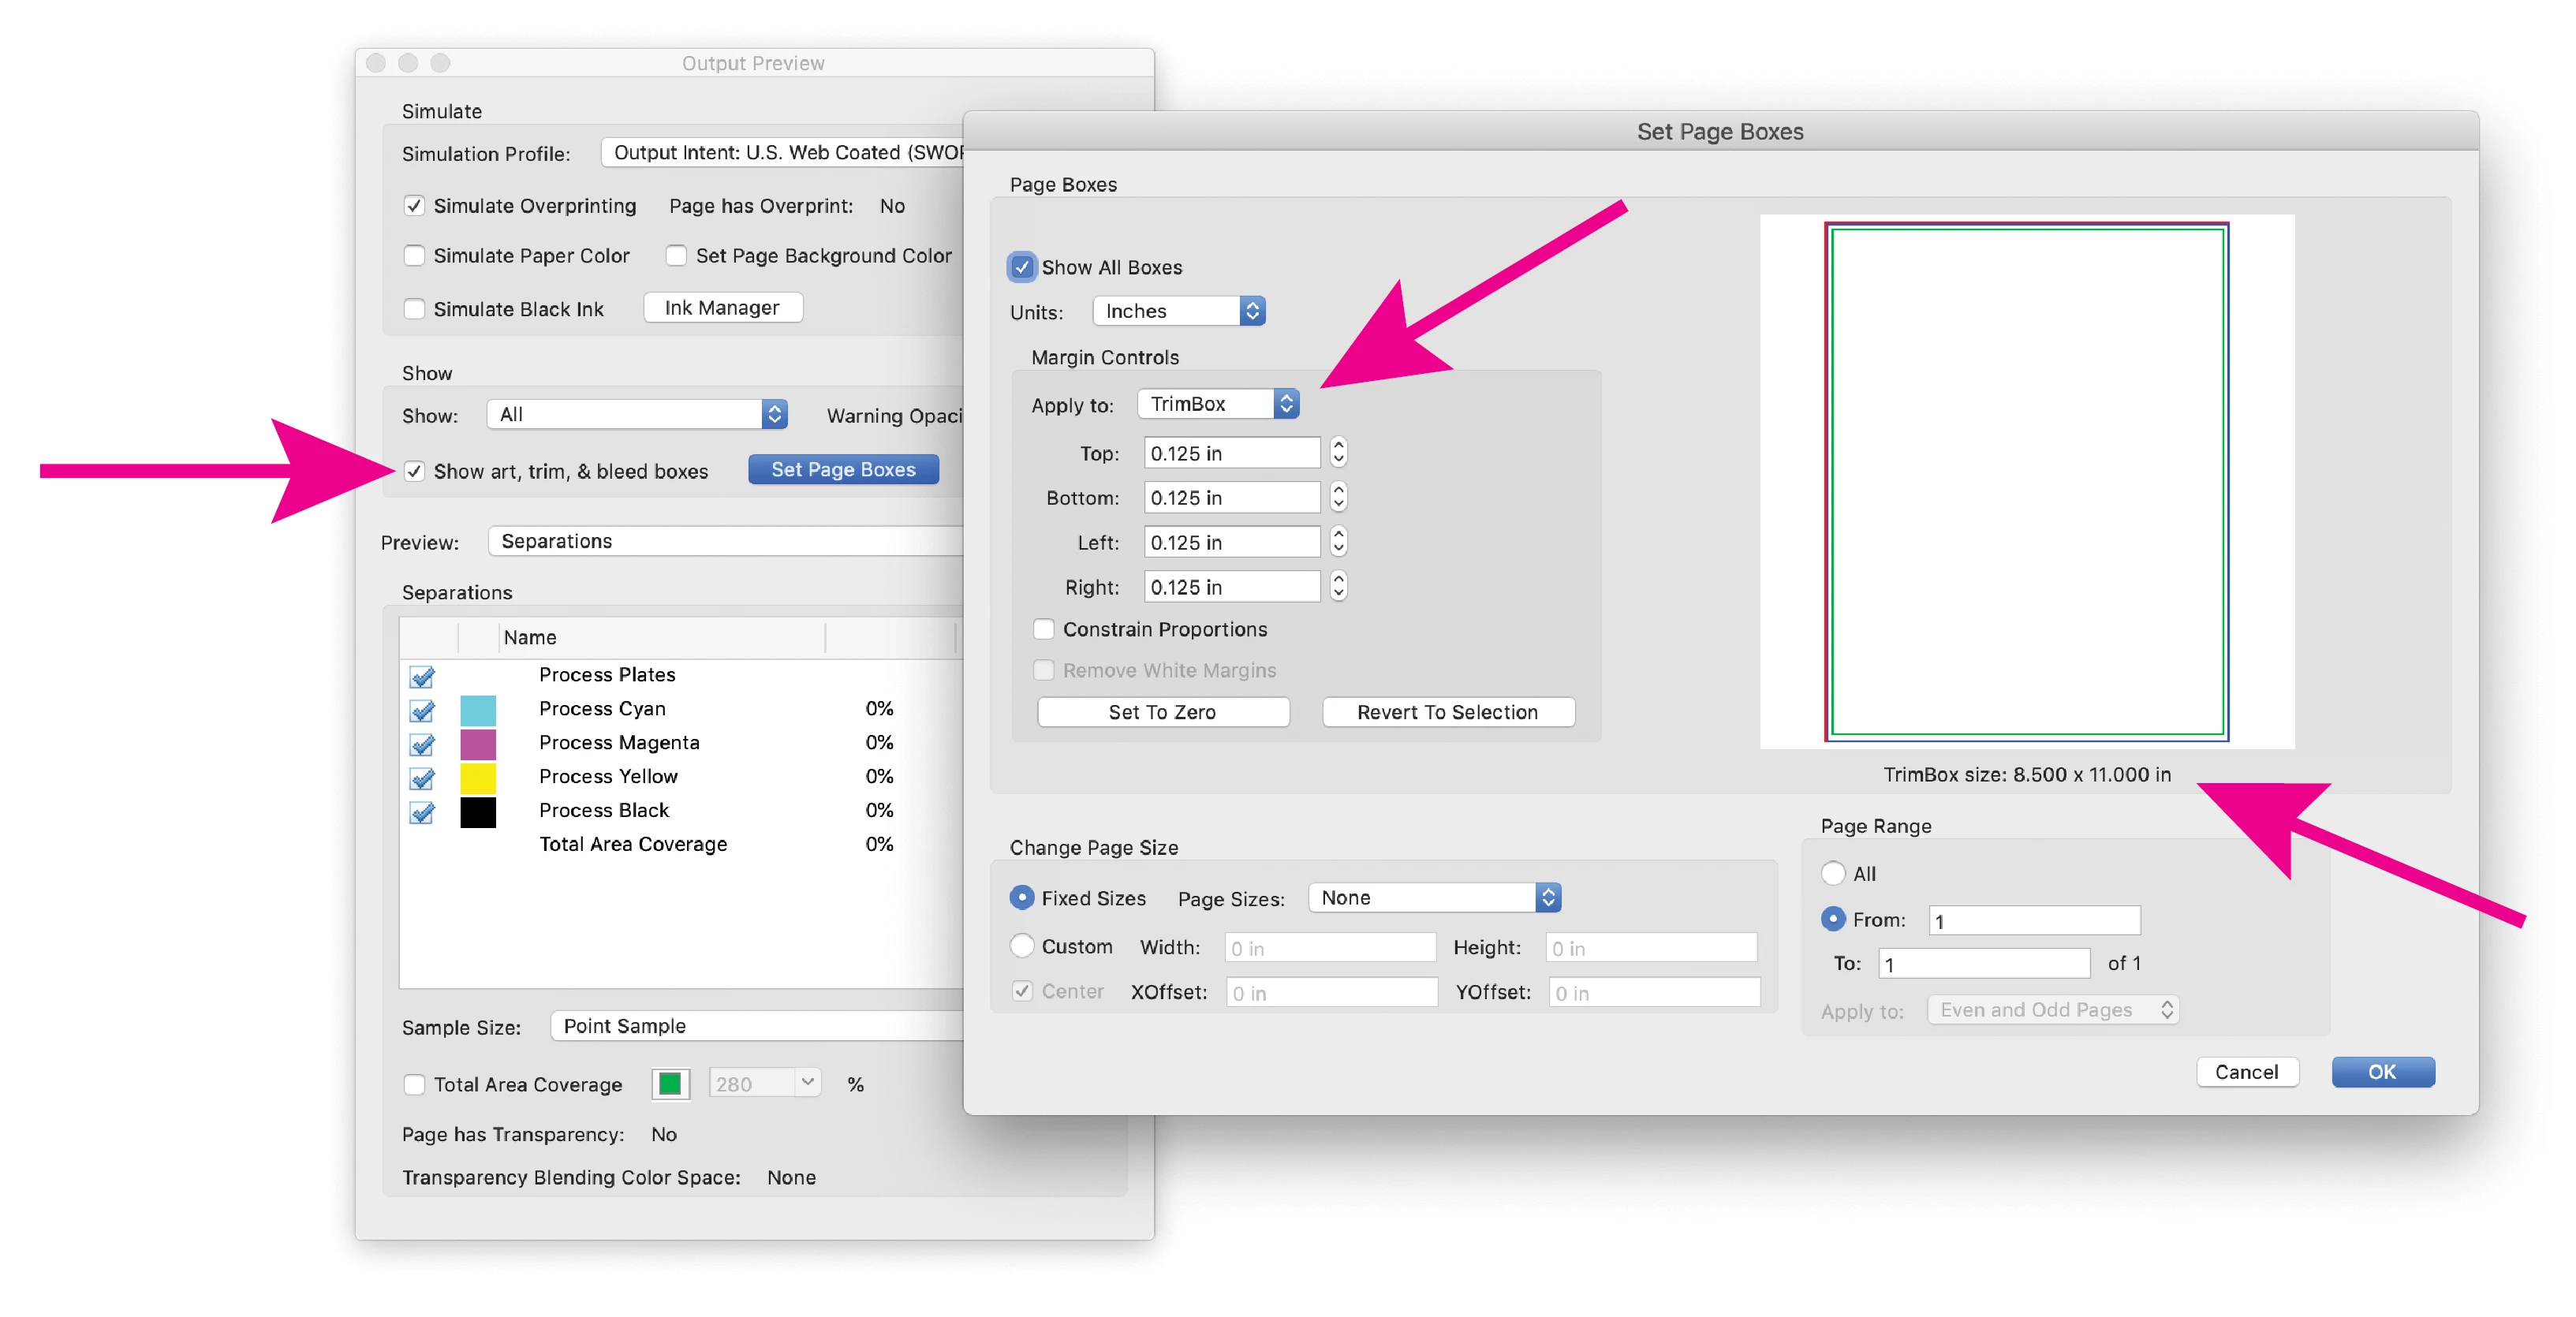Open the Units Inches dropdown
This screenshot has height=1317, width=2576.
(x=1179, y=311)
